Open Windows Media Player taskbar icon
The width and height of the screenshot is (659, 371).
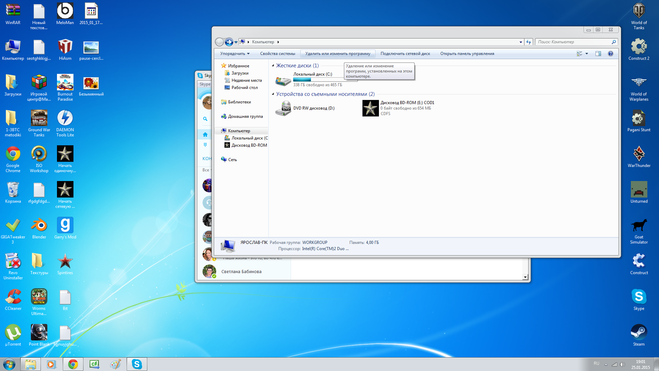coord(51,364)
